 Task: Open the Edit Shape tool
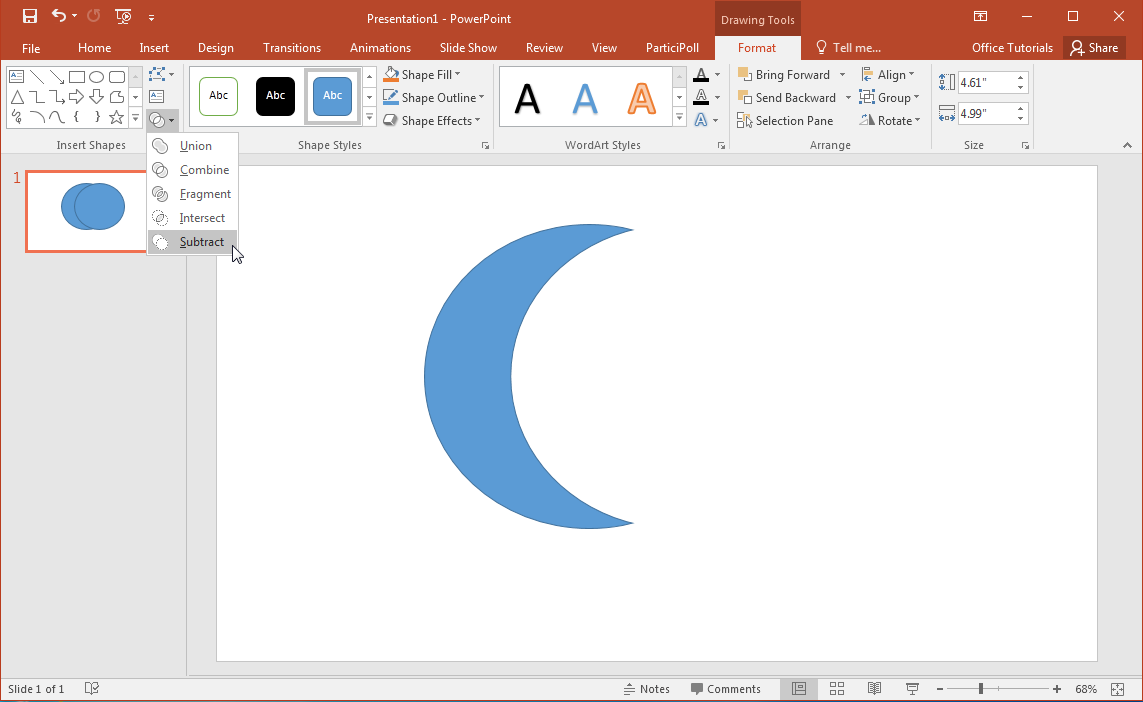[160, 75]
